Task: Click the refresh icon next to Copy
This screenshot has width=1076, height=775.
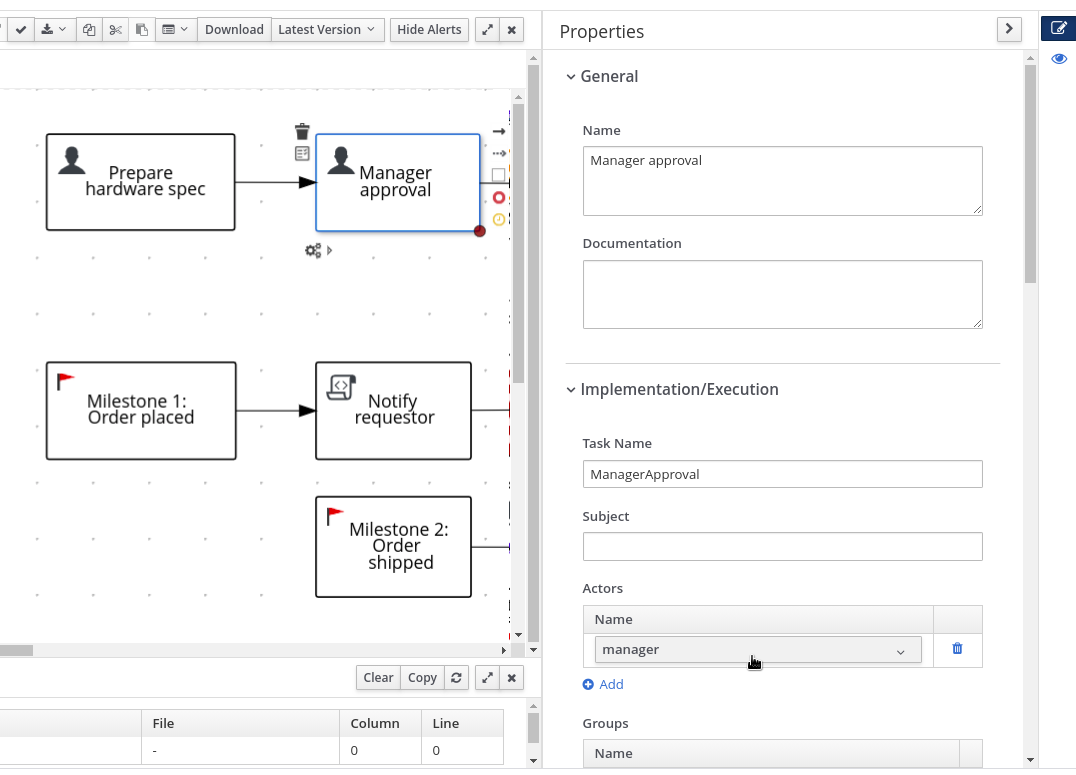Action: [456, 678]
